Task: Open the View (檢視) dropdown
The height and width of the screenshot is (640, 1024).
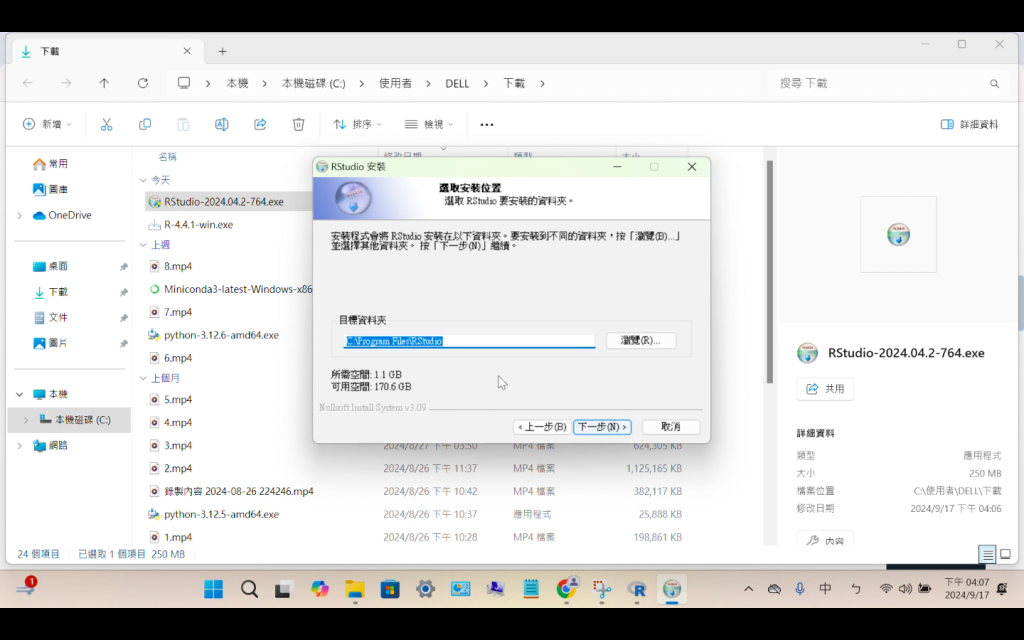Action: pyautogui.click(x=428, y=124)
